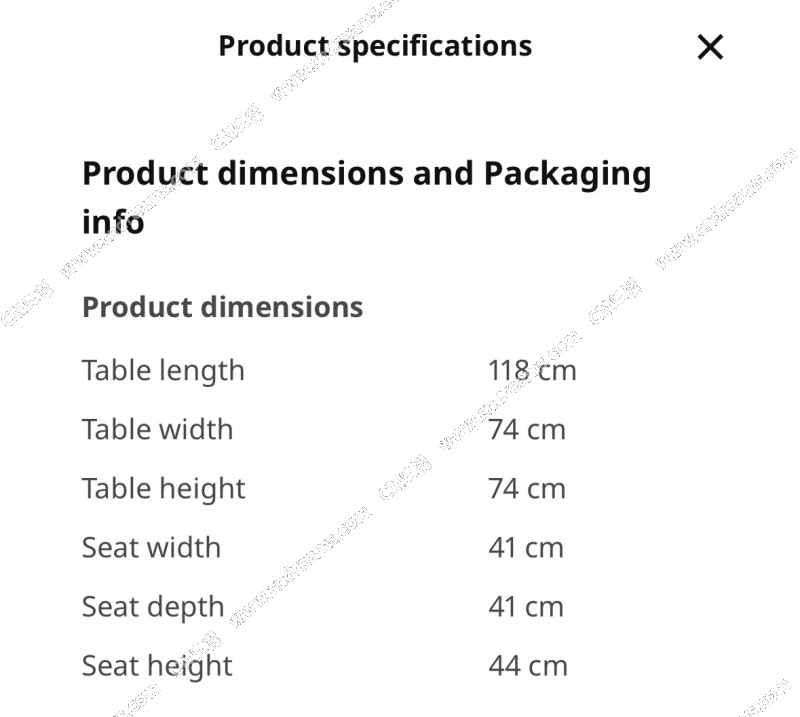Click the word 'info' in the heading
This screenshot has width=800, height=717.
pos(113,222)
